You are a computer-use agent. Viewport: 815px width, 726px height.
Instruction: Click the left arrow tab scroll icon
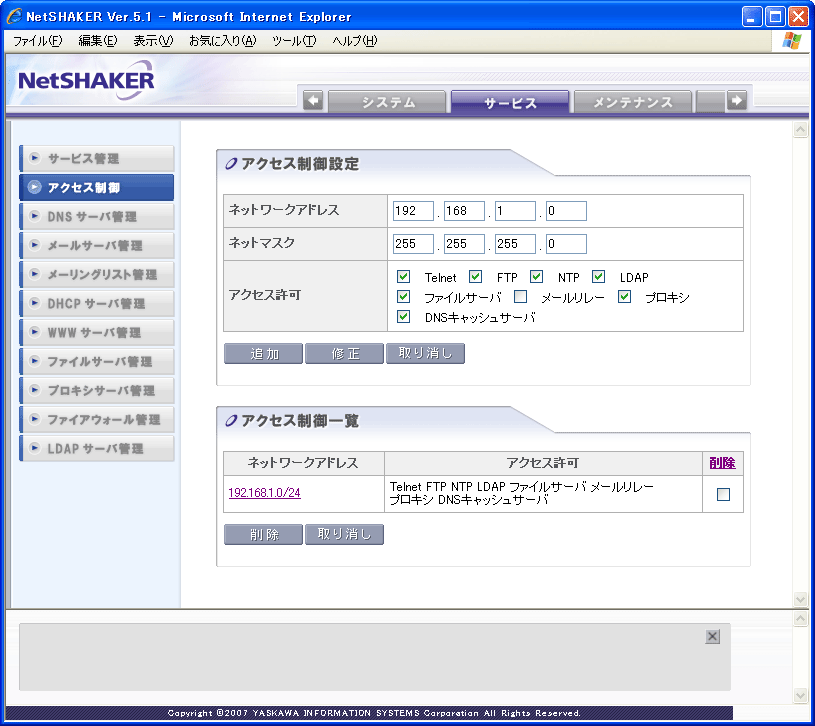tap(313, 100)
